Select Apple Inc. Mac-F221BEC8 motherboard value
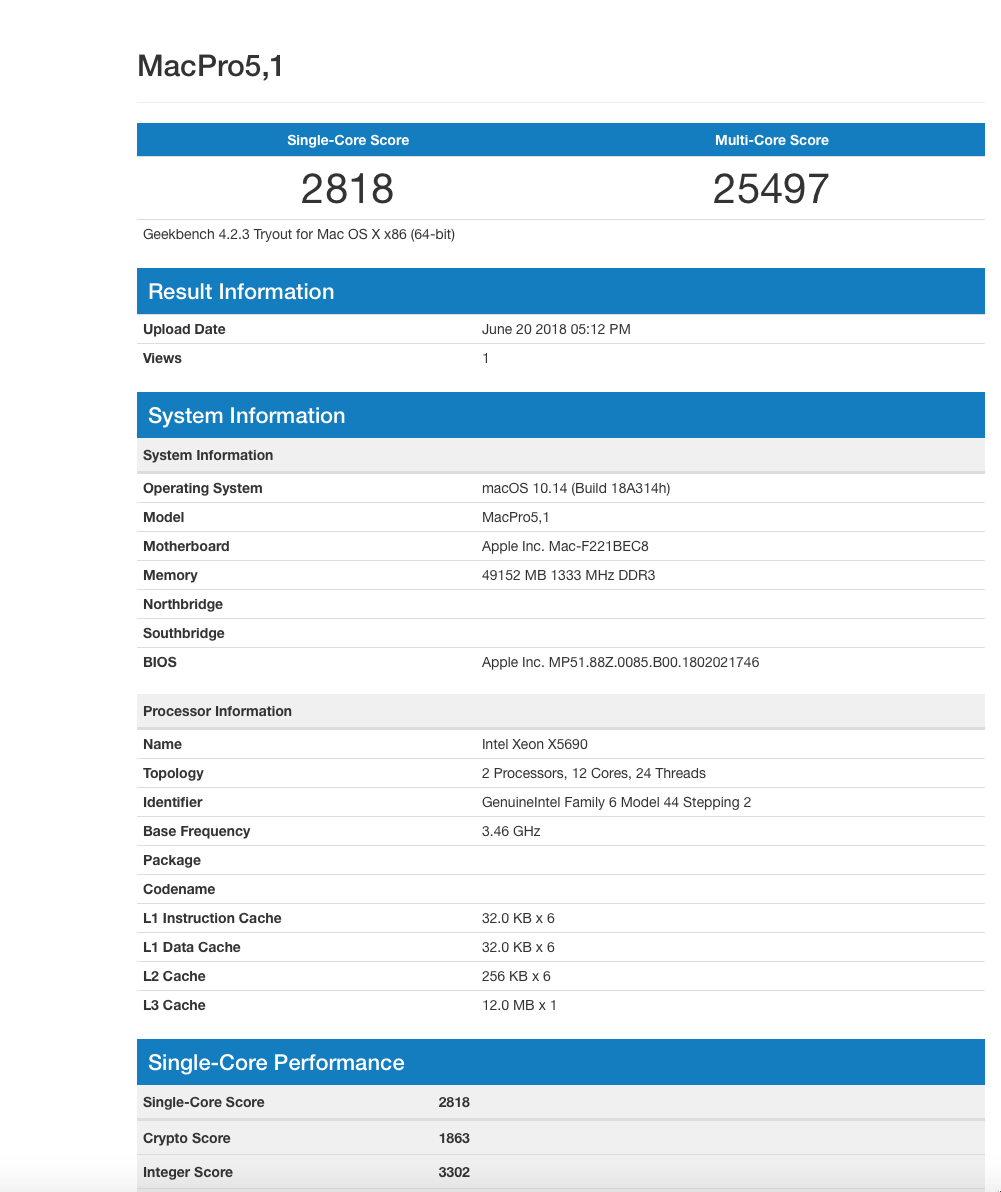The image size is (1001, 1192). click(x=565, y=546)
